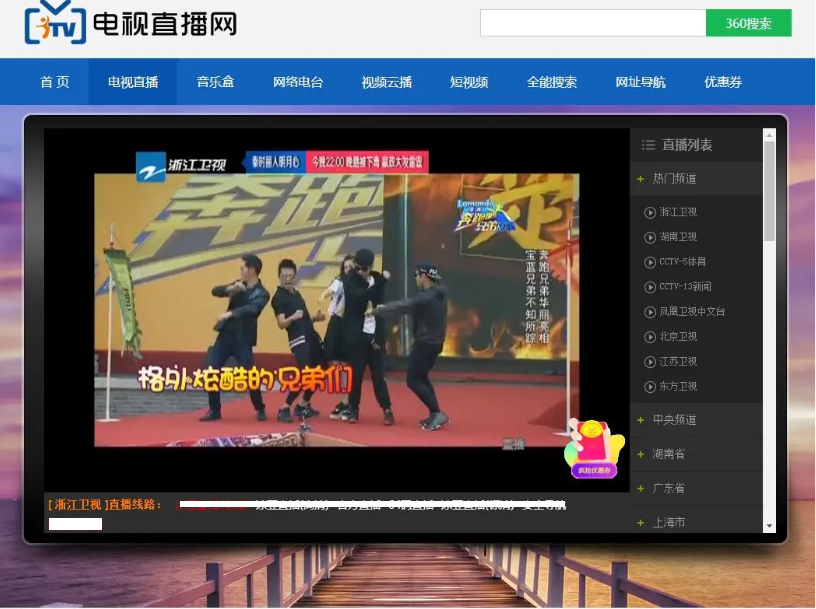The height and width of the screenshot is (609, 816).
Task: Open the red envelope coupon icon
Action: [x=592, y=448]
